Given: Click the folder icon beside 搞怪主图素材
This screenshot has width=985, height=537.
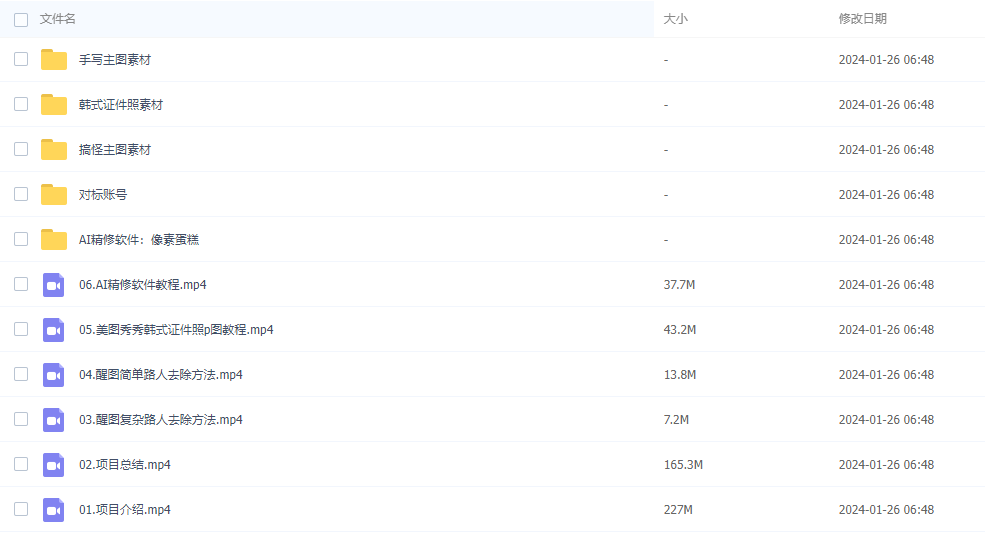Looking at the screenshot, I should (54, 150).
